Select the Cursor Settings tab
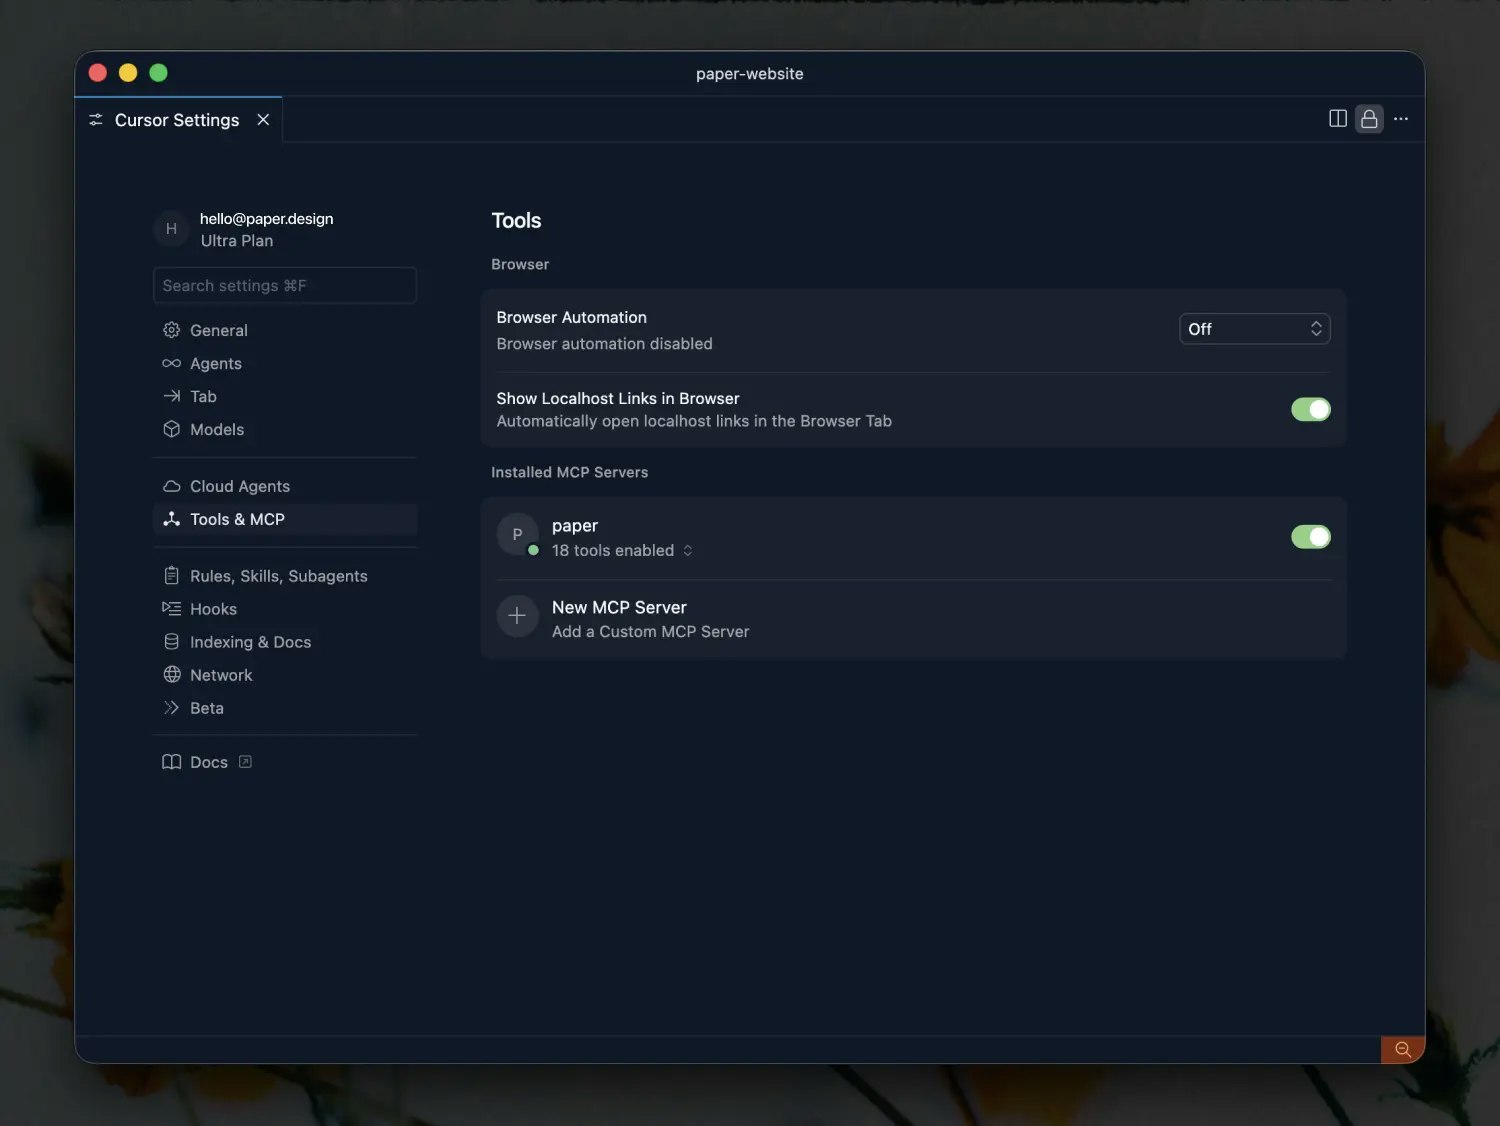 pos(177,119)
